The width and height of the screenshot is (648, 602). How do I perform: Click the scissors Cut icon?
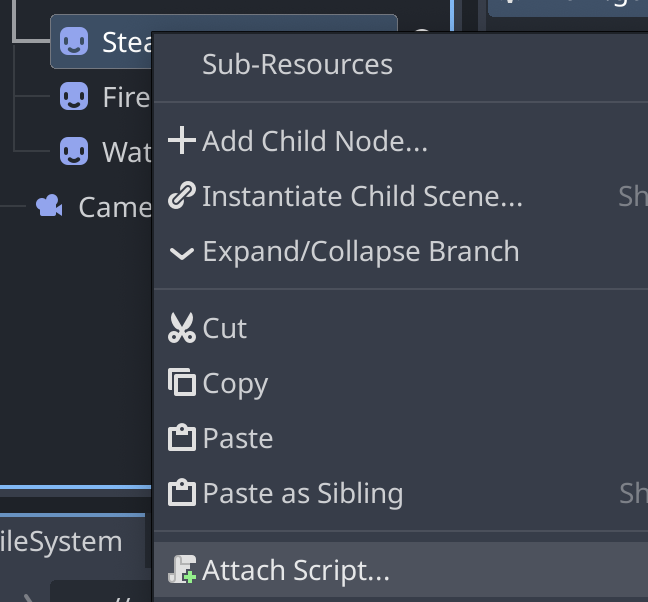(x=182, y=329)
